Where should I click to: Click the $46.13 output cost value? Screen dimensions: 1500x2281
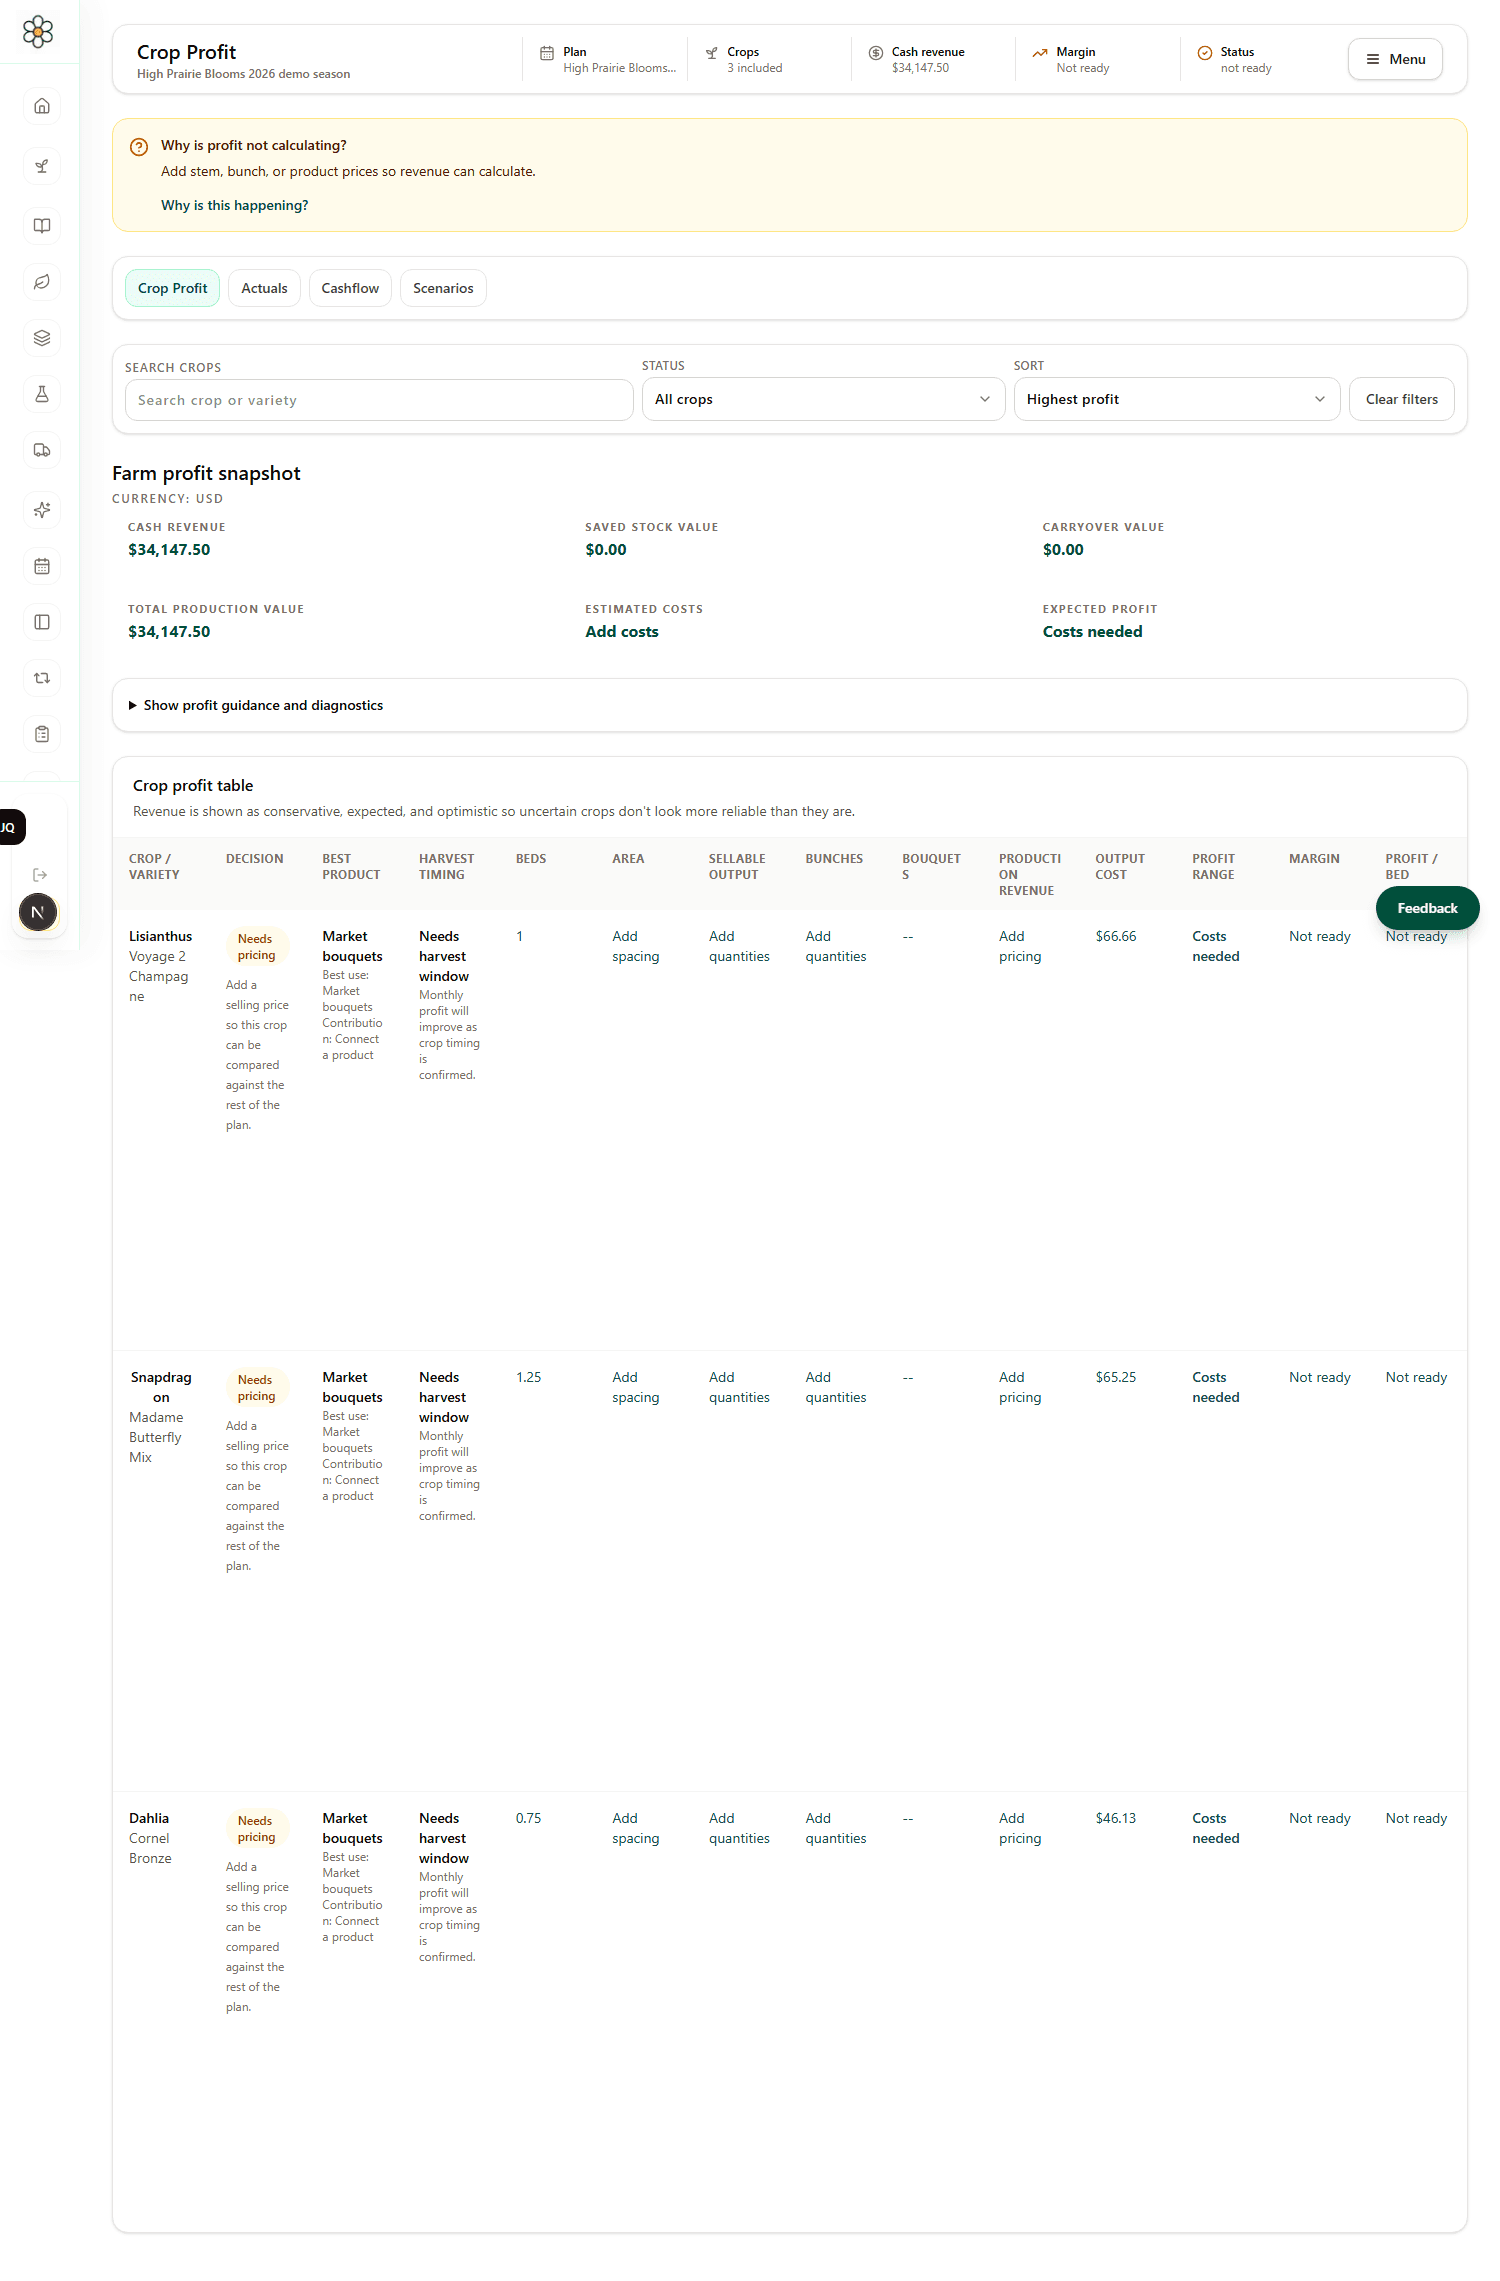[x=1116, y=1818]
